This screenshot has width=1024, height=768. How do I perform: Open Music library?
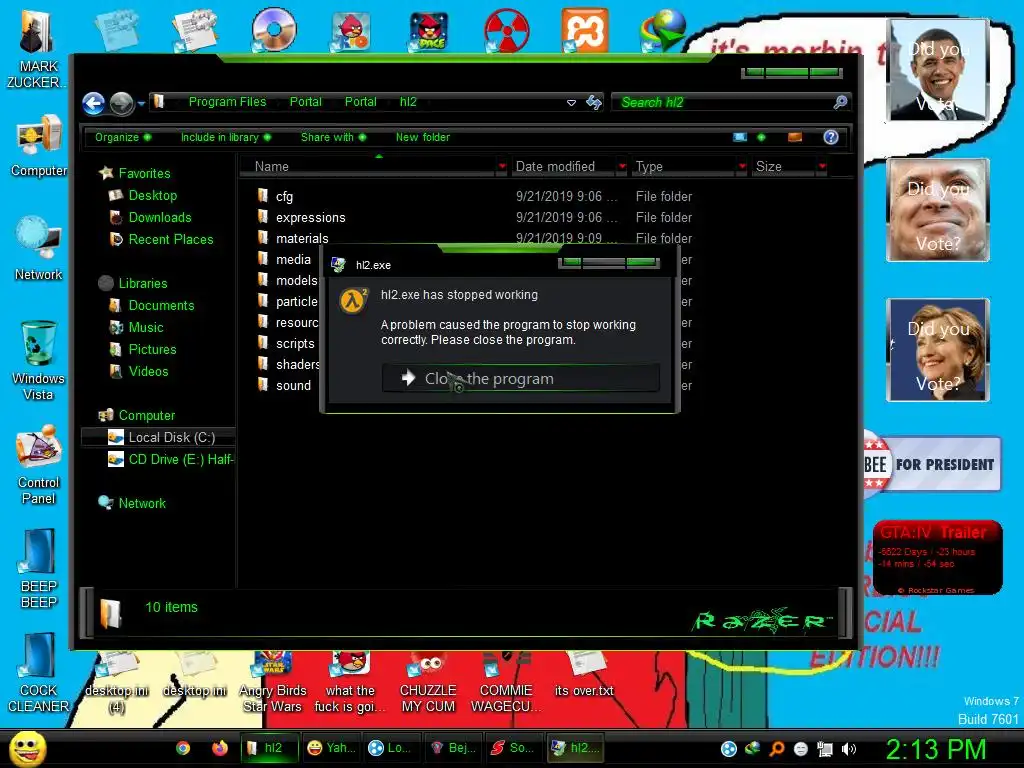pyautogui.click(x=146, y=328)
